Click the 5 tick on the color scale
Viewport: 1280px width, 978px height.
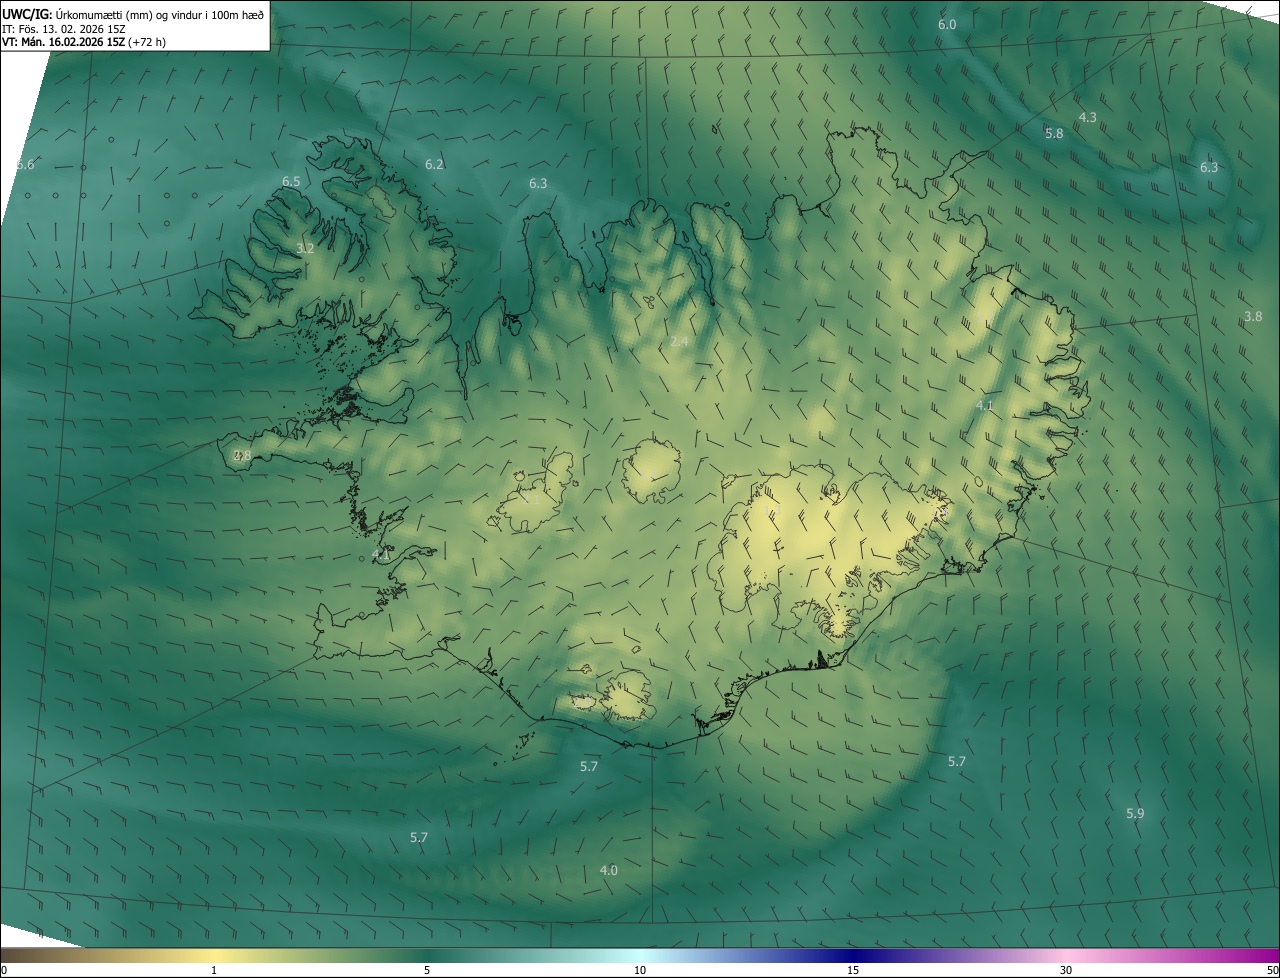click(x=427, y=971)
